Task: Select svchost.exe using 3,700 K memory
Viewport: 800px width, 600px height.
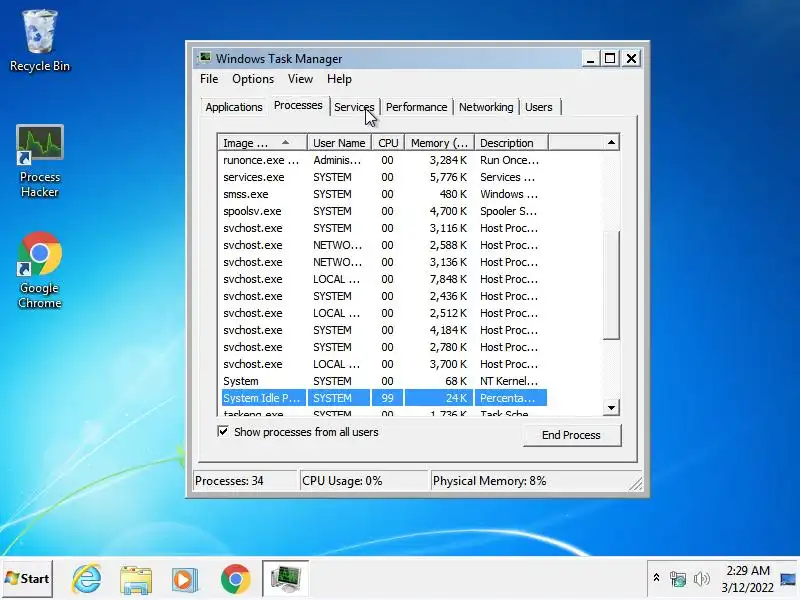Action: pyautogui.click(x=384, y=364)
